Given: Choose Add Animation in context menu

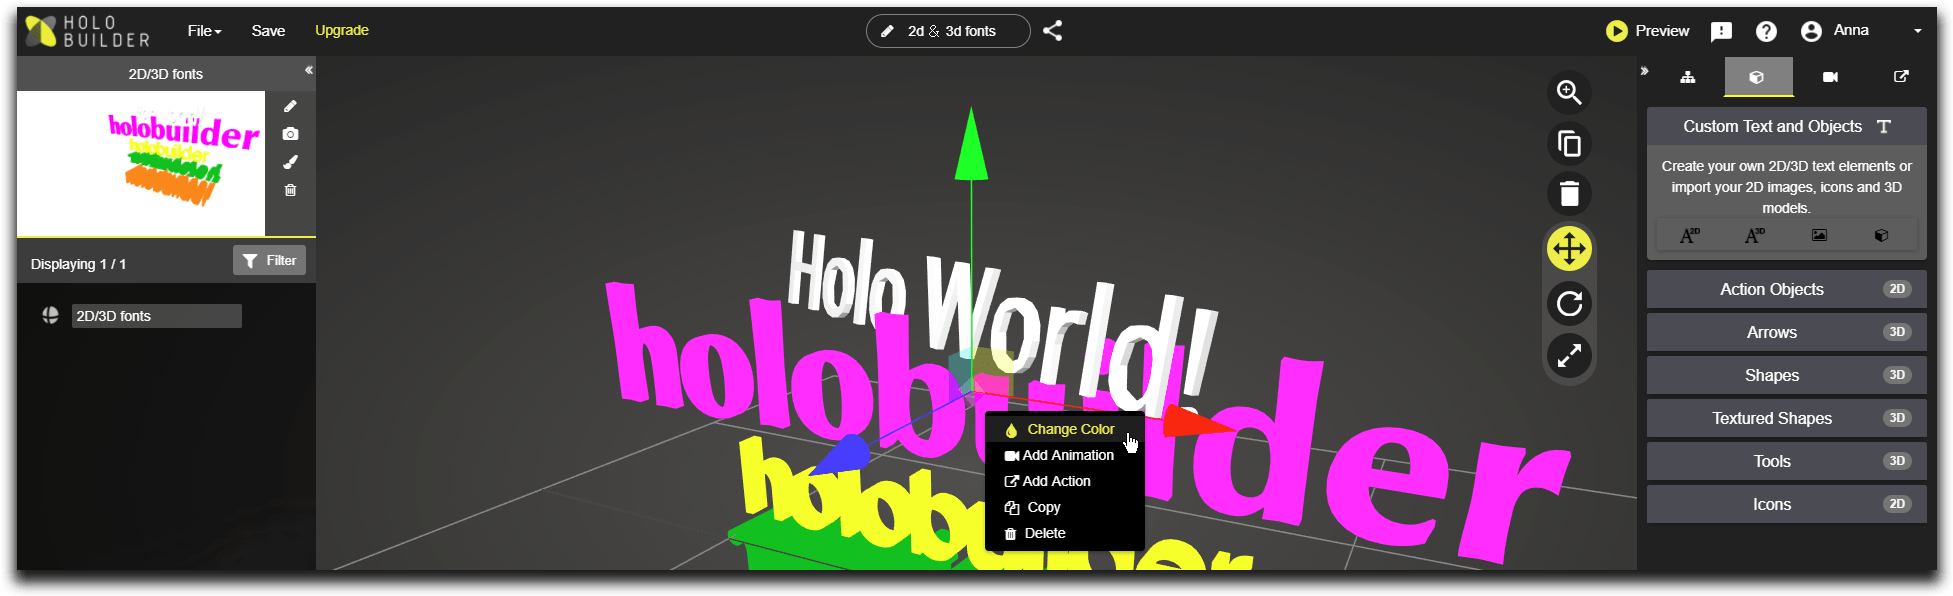Looking at the screenshot, I should [1065, 455].
